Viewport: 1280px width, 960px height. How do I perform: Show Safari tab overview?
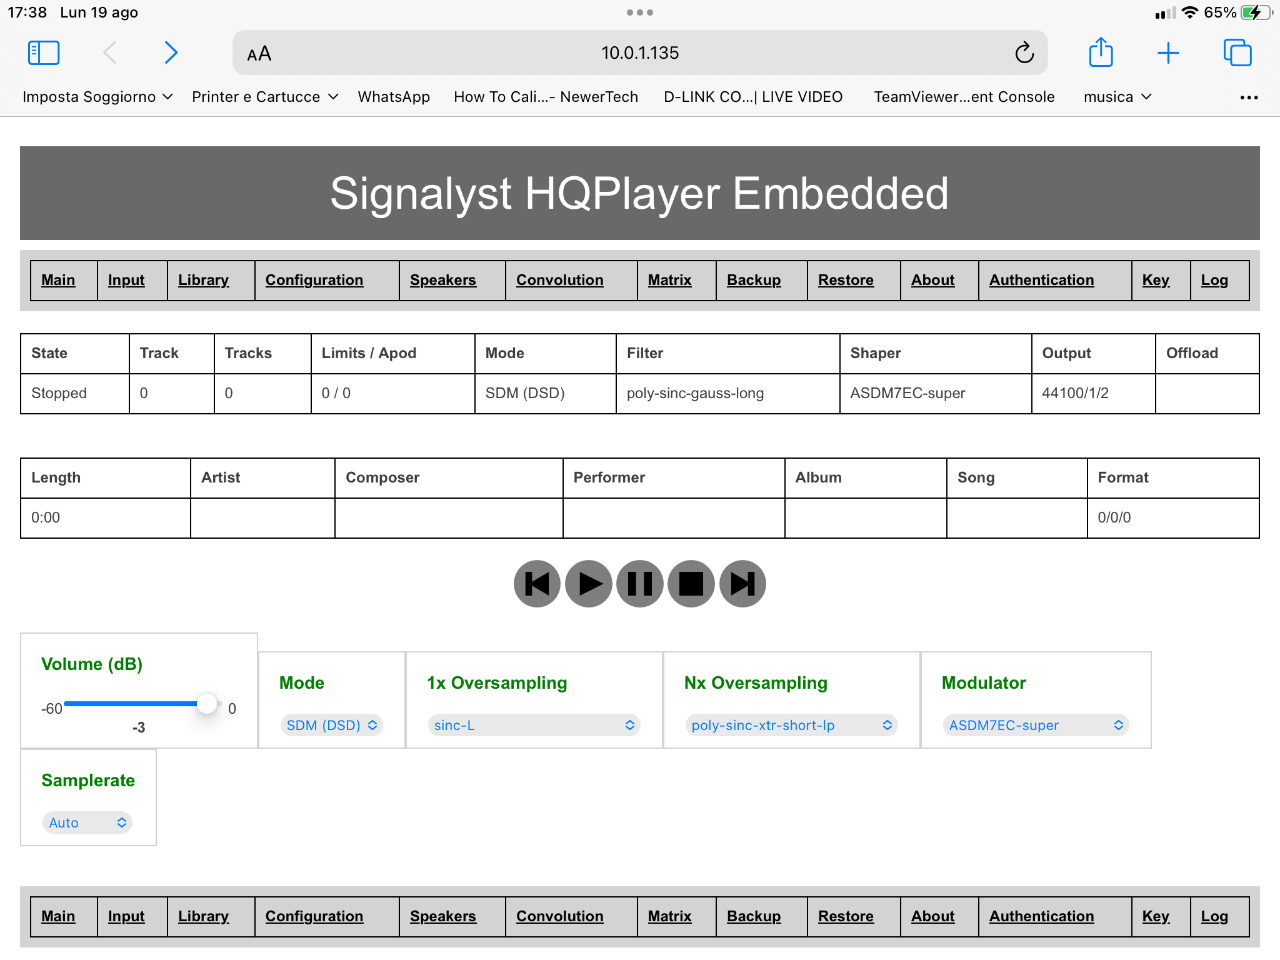pos(1238,53)
